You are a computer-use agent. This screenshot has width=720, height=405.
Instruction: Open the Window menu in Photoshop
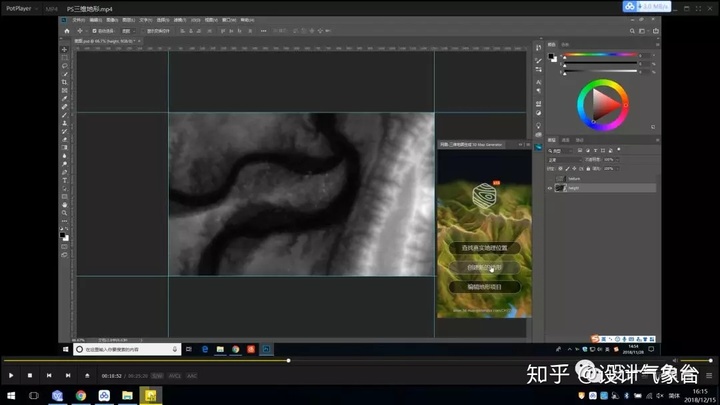229,20
